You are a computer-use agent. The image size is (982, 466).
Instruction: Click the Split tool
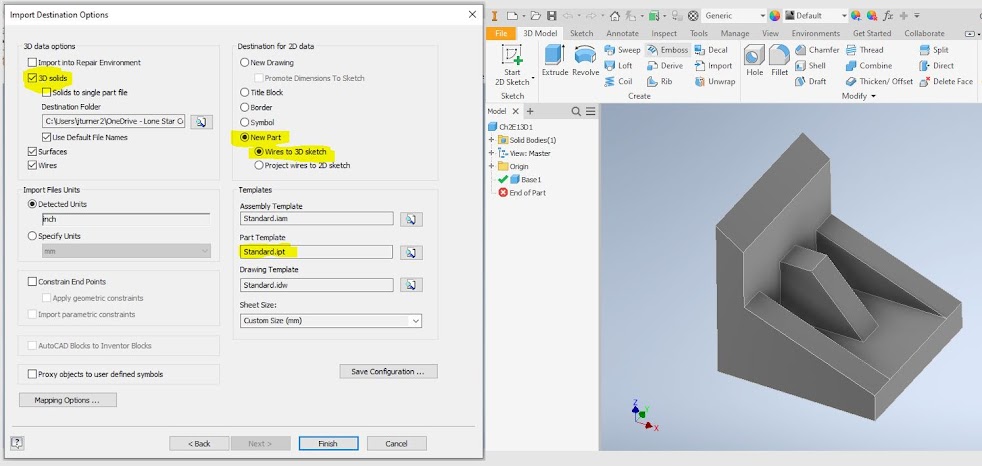[x=934, y=50]
